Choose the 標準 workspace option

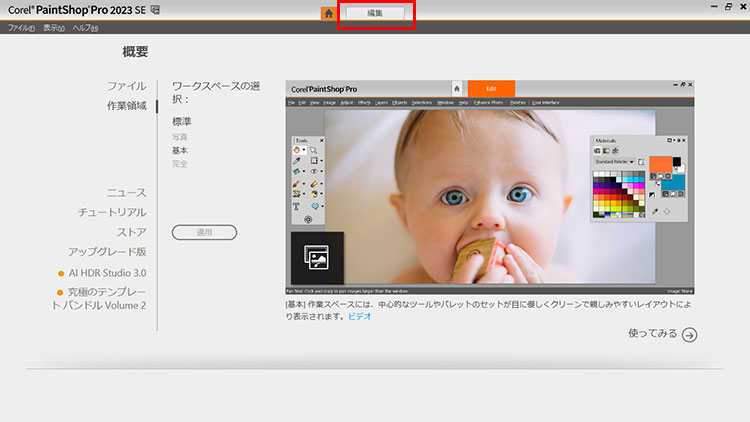point(182,121)
